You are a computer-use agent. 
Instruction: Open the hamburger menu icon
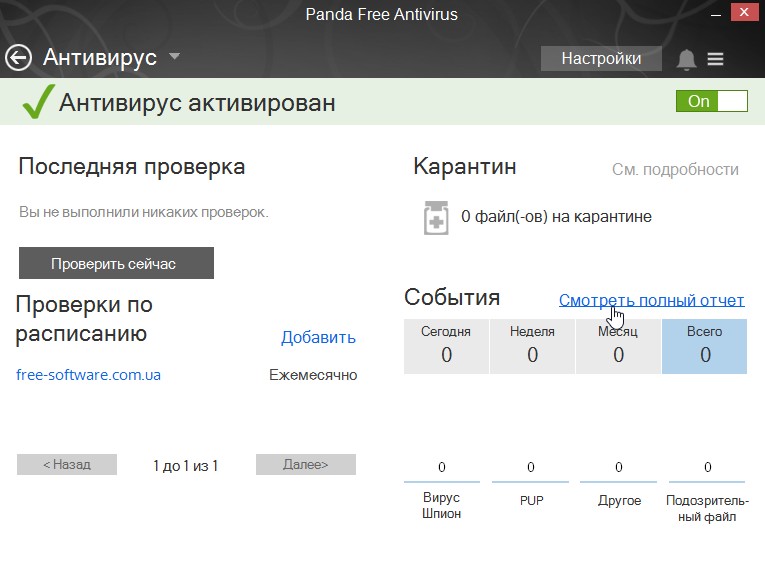click(715, 59)
